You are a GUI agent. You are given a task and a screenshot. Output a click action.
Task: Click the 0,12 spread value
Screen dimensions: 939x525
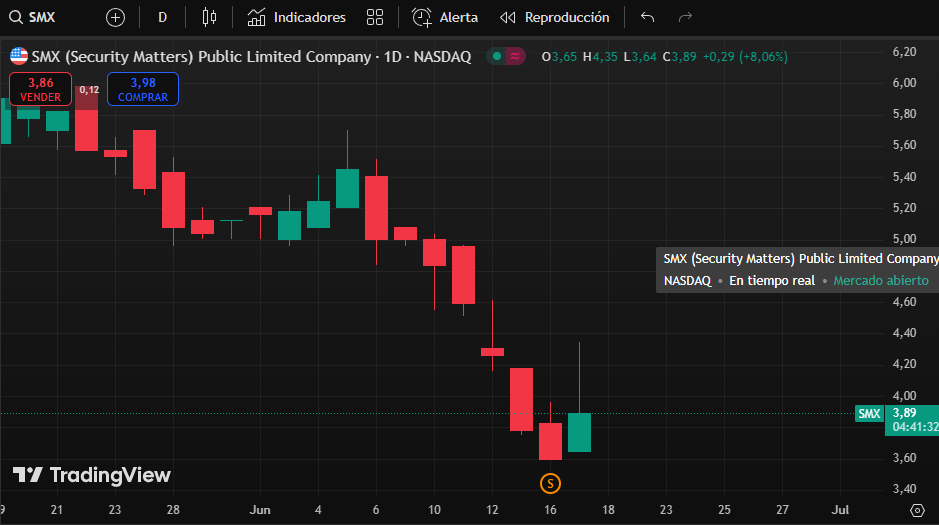(89, 90)
